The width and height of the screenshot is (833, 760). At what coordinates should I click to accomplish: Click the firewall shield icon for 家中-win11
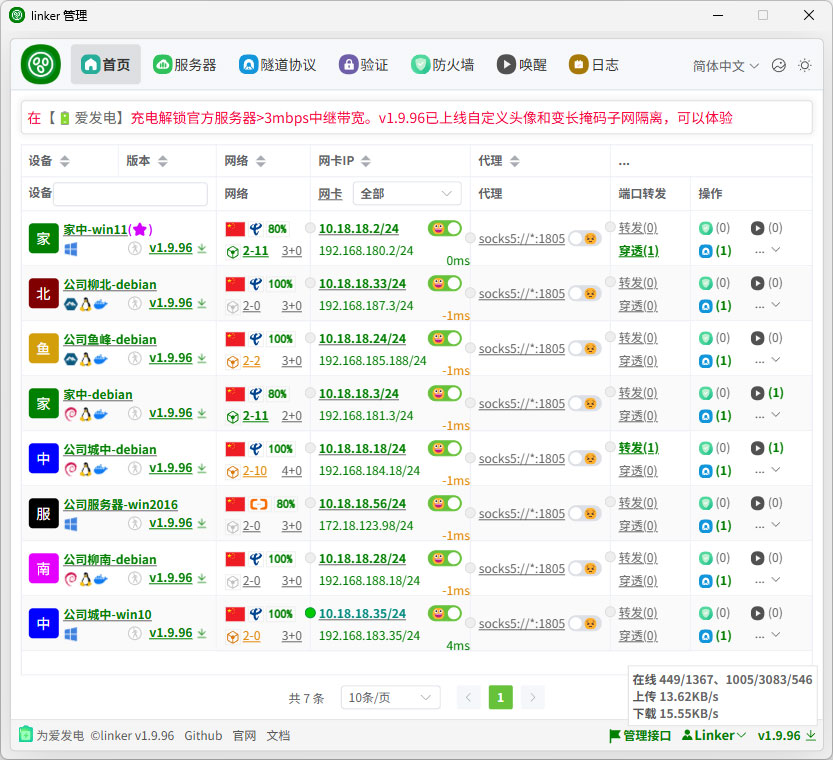(705, 228)
